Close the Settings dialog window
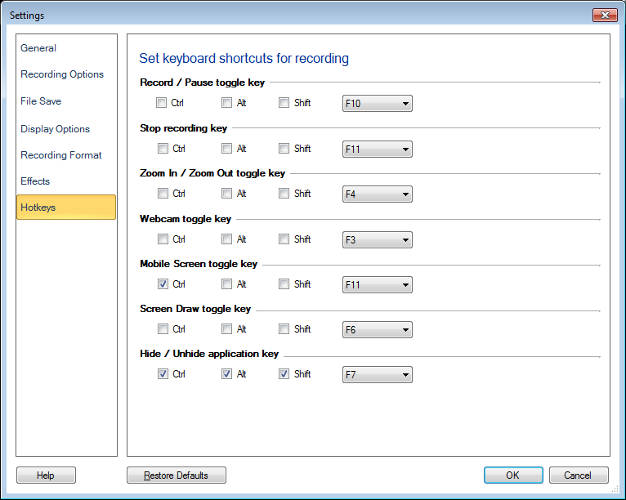Viewport: 626px width, 500px height. coord(604,15)
